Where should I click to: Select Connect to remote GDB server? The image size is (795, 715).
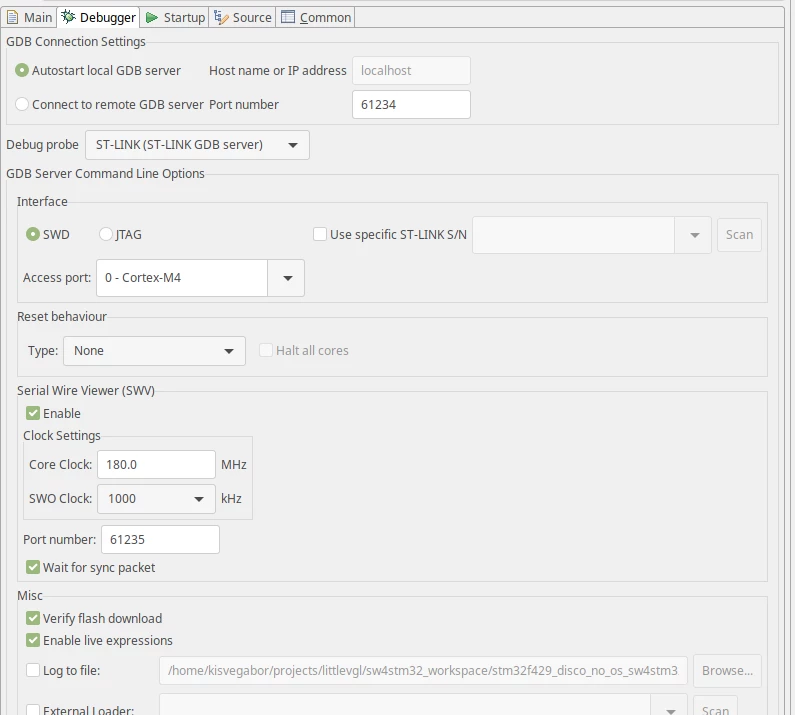tap(110, 104)
